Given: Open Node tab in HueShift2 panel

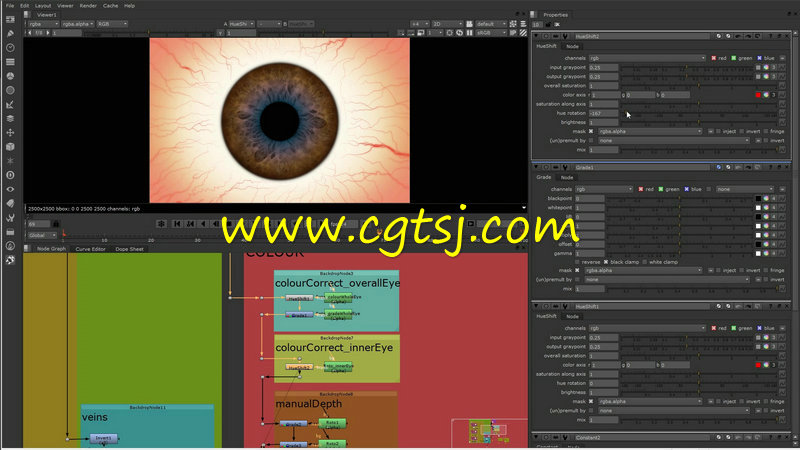Looking at the screenshot, I should 572,46.
